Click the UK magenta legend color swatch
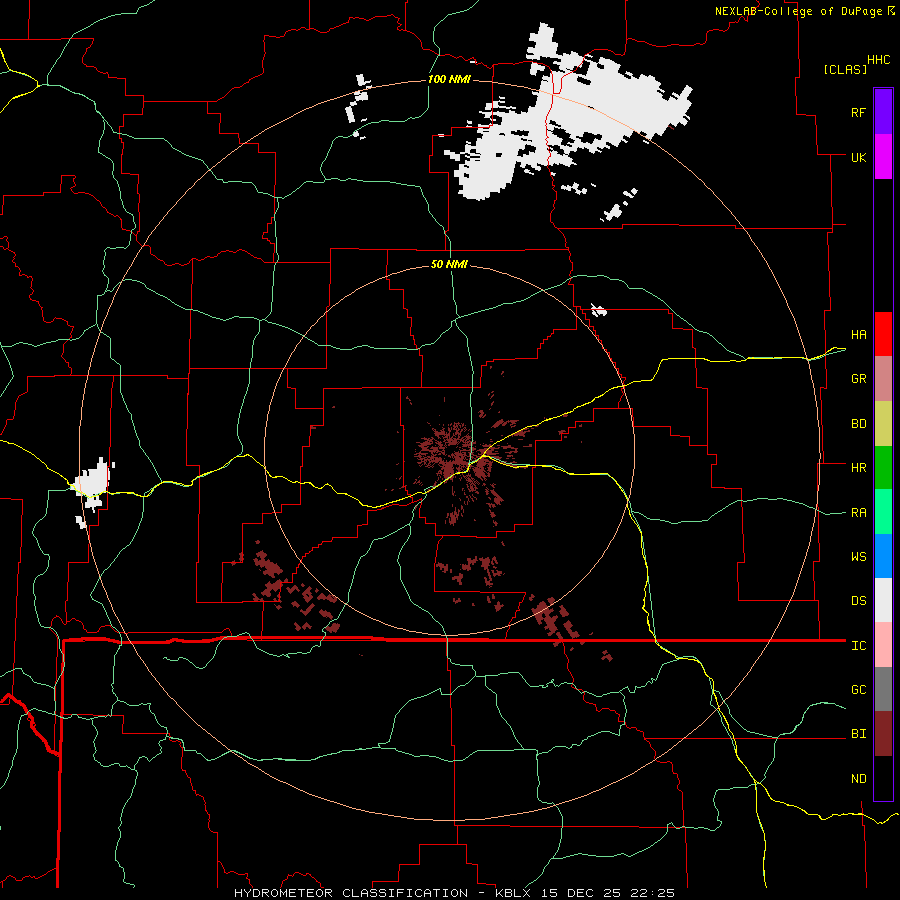This screenshot has height=900, width=900. tap(883, 157)
